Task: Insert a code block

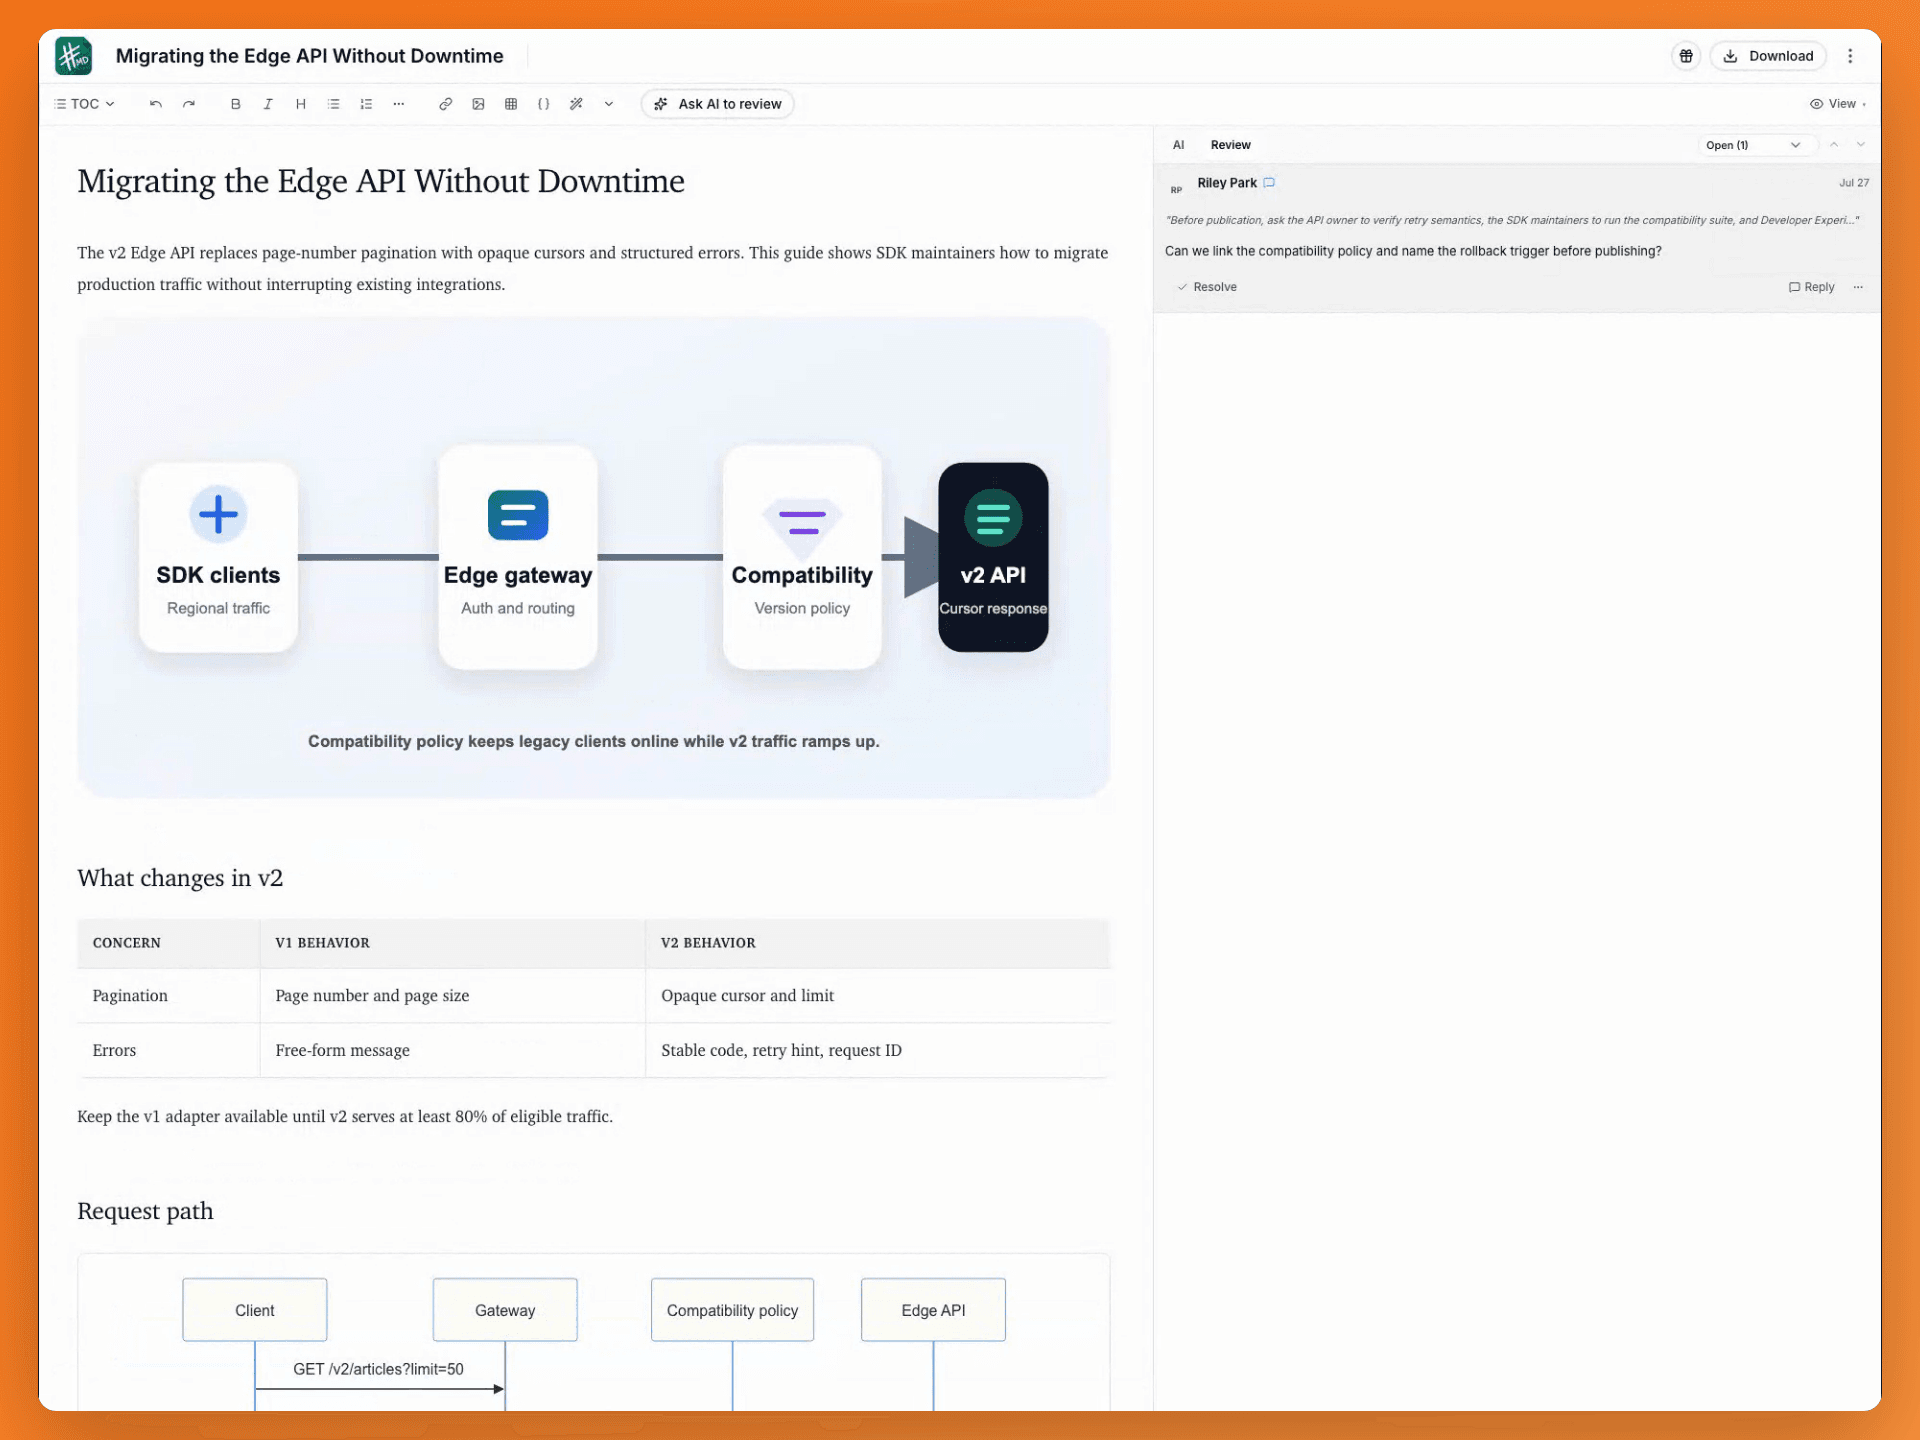Action: [x=544, y=104]
